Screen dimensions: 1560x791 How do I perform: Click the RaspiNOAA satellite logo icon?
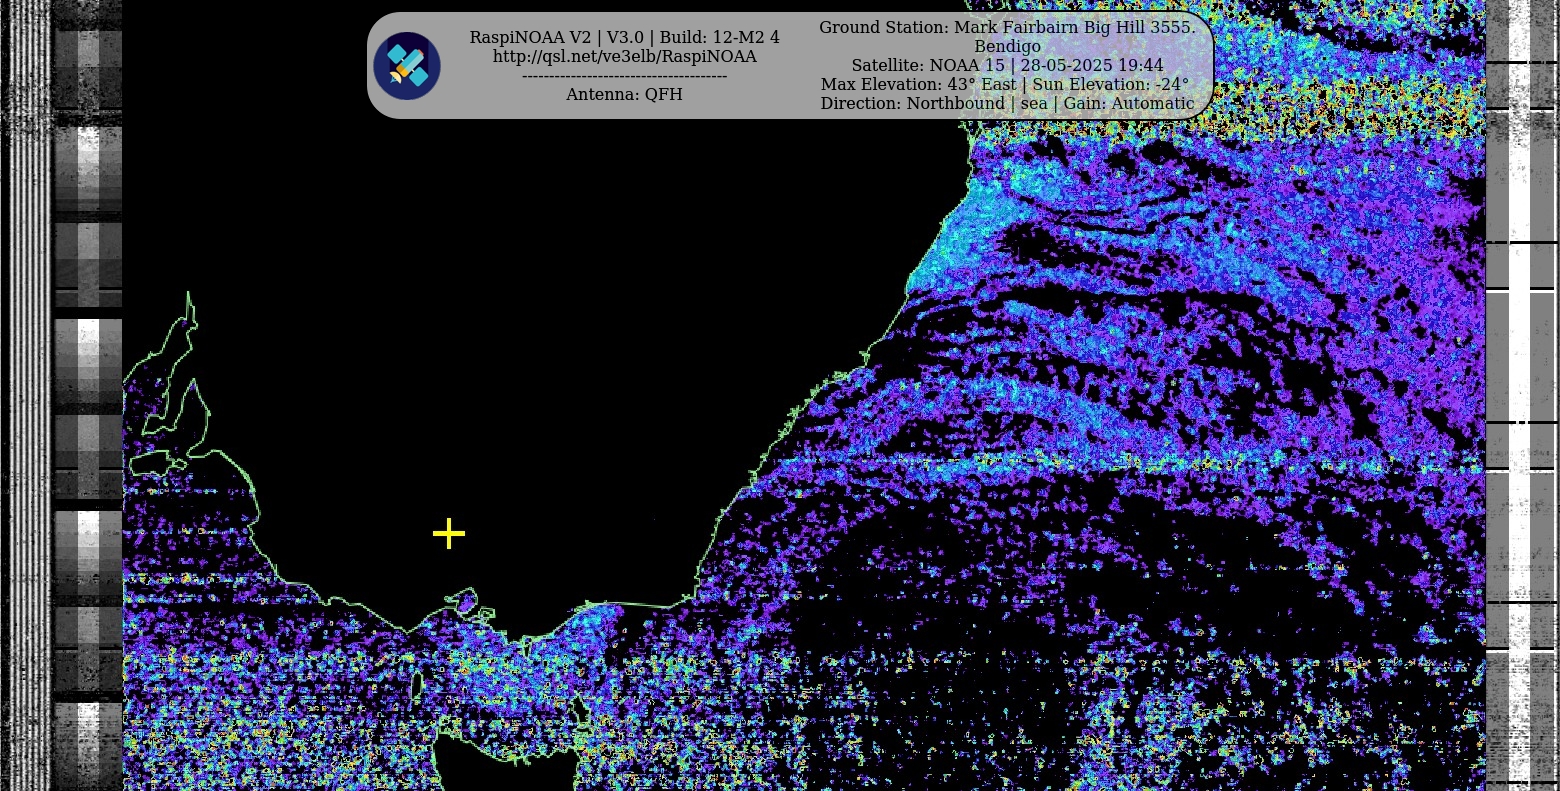(407, 66)
